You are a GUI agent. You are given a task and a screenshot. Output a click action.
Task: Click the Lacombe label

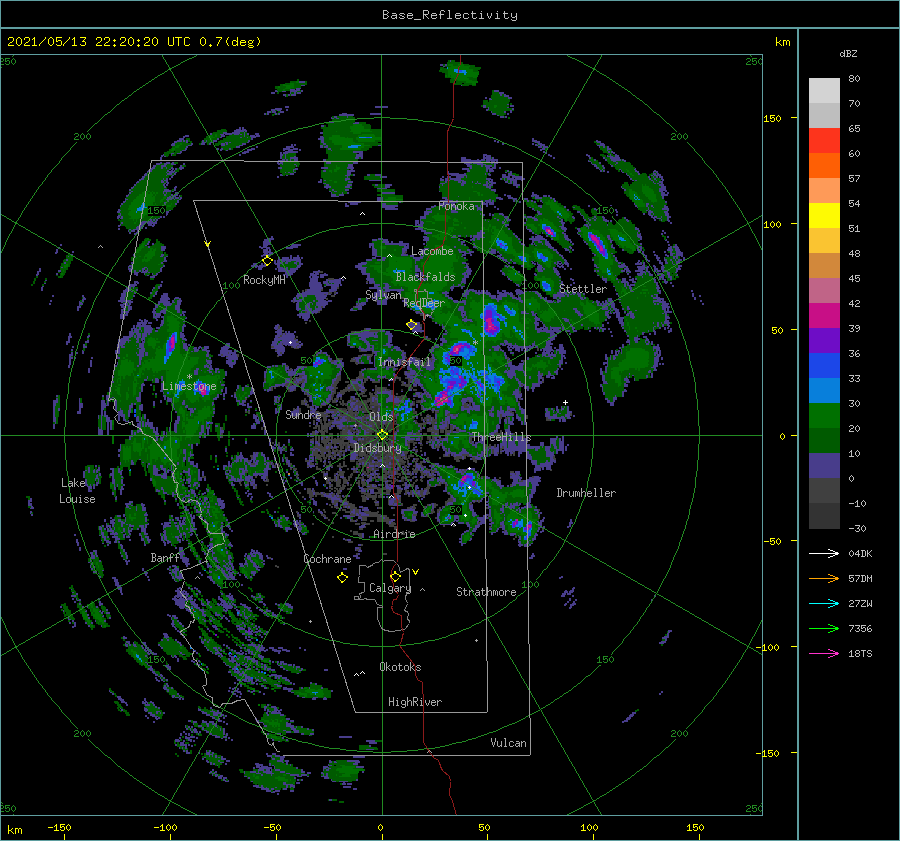(432, 251)
